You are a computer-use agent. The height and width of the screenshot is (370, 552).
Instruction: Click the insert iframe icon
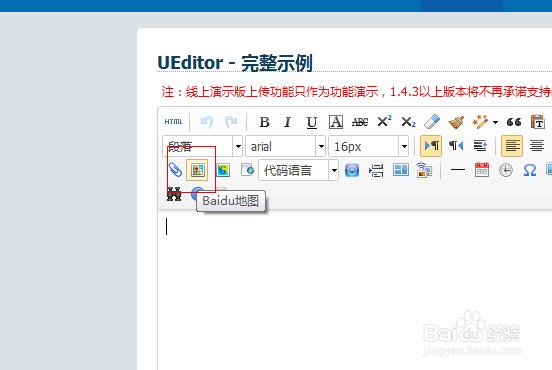click(x=247, y=170)
